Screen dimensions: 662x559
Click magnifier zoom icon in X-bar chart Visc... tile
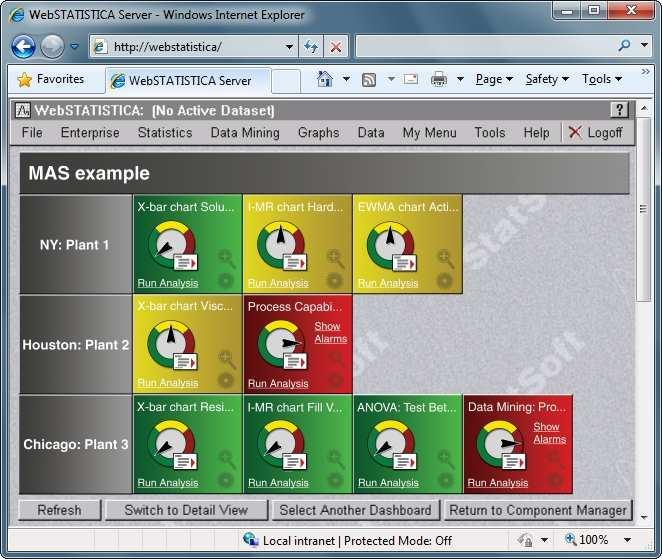click(x=227, y=359)
